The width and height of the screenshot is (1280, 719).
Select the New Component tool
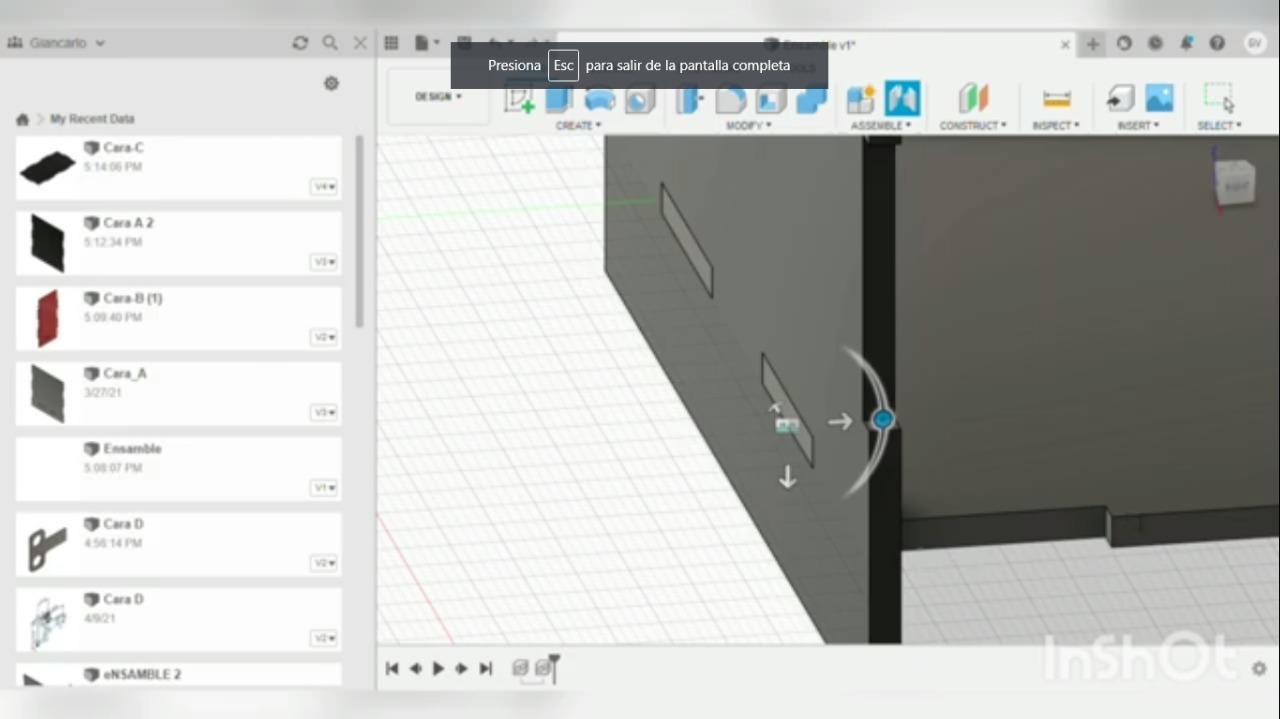(x=861, y=99)
